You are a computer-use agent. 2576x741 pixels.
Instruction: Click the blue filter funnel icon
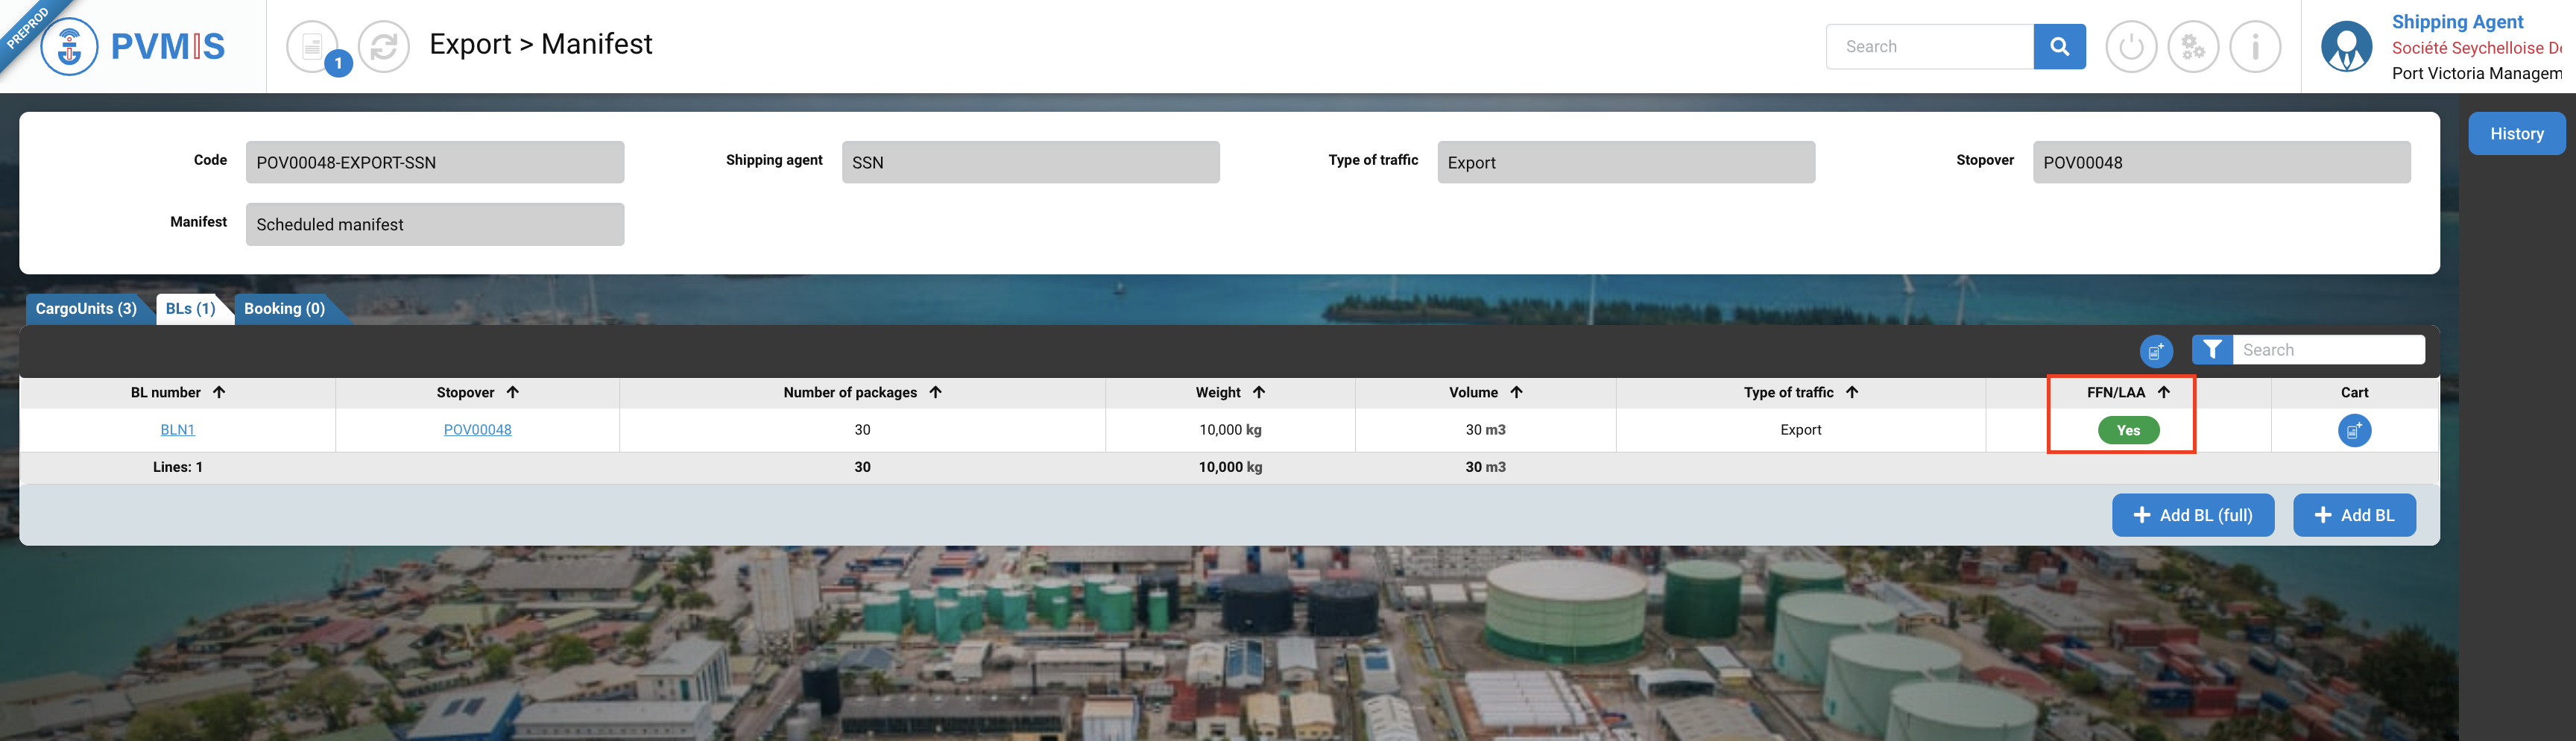[2212, 350]
